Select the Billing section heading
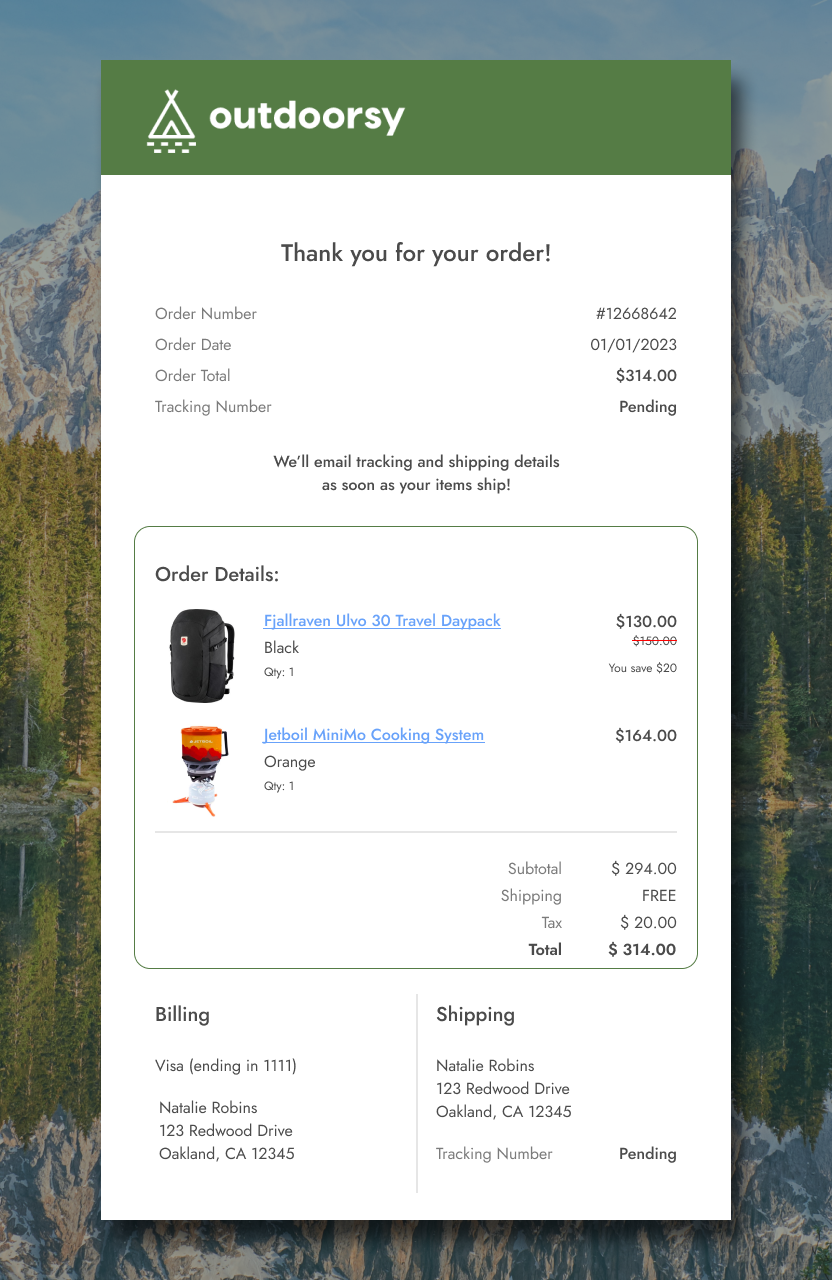 [x=182, y=1014]
